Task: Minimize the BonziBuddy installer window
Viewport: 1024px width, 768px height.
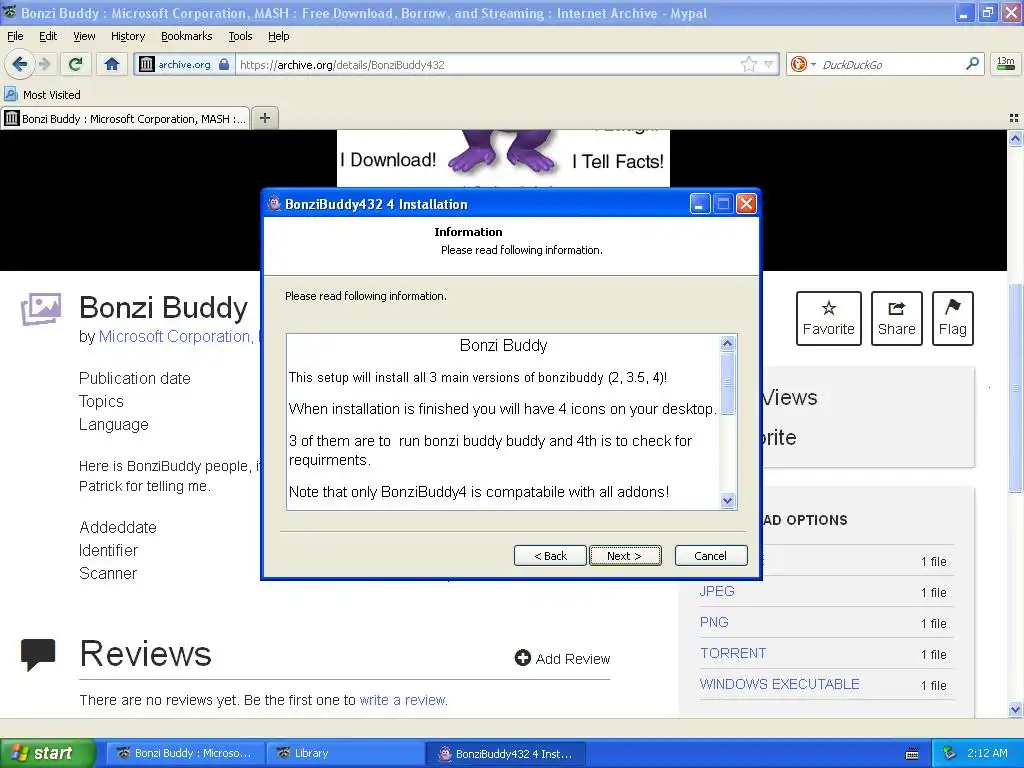Action: pos(699,204)
